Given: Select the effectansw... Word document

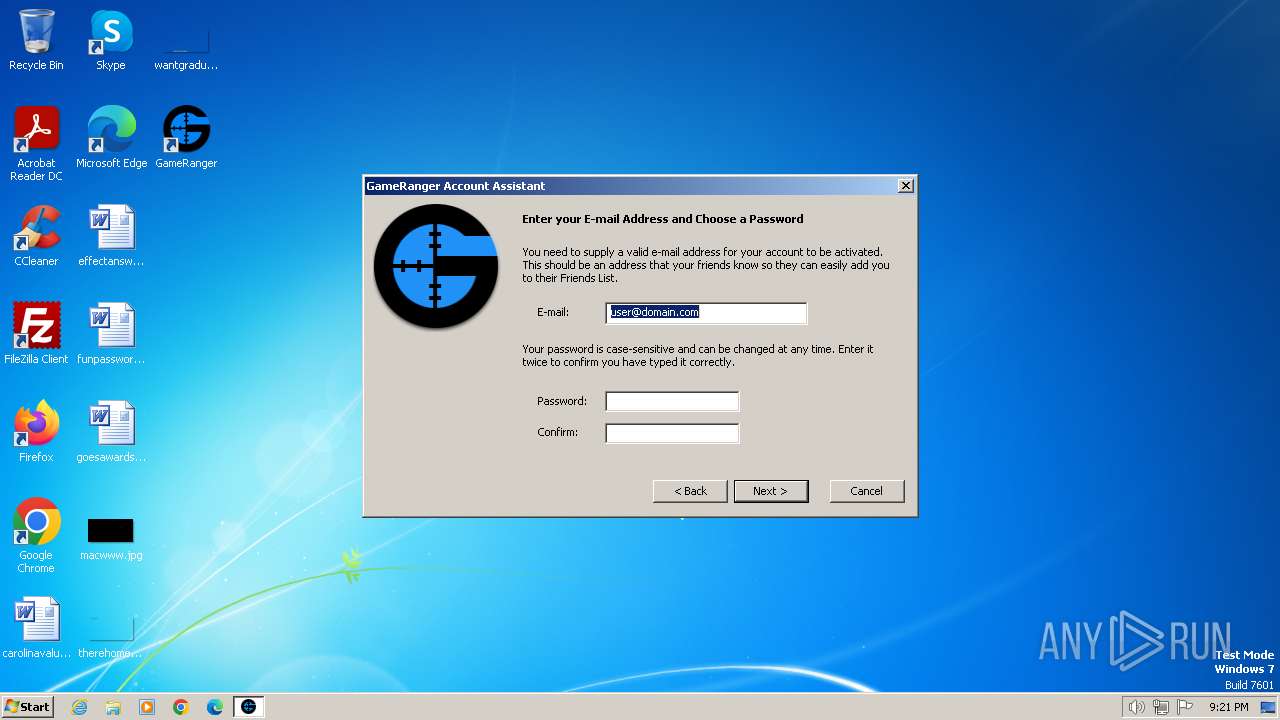Looking at the screenshot, I should pyautogui.click(x=111, y=236).
